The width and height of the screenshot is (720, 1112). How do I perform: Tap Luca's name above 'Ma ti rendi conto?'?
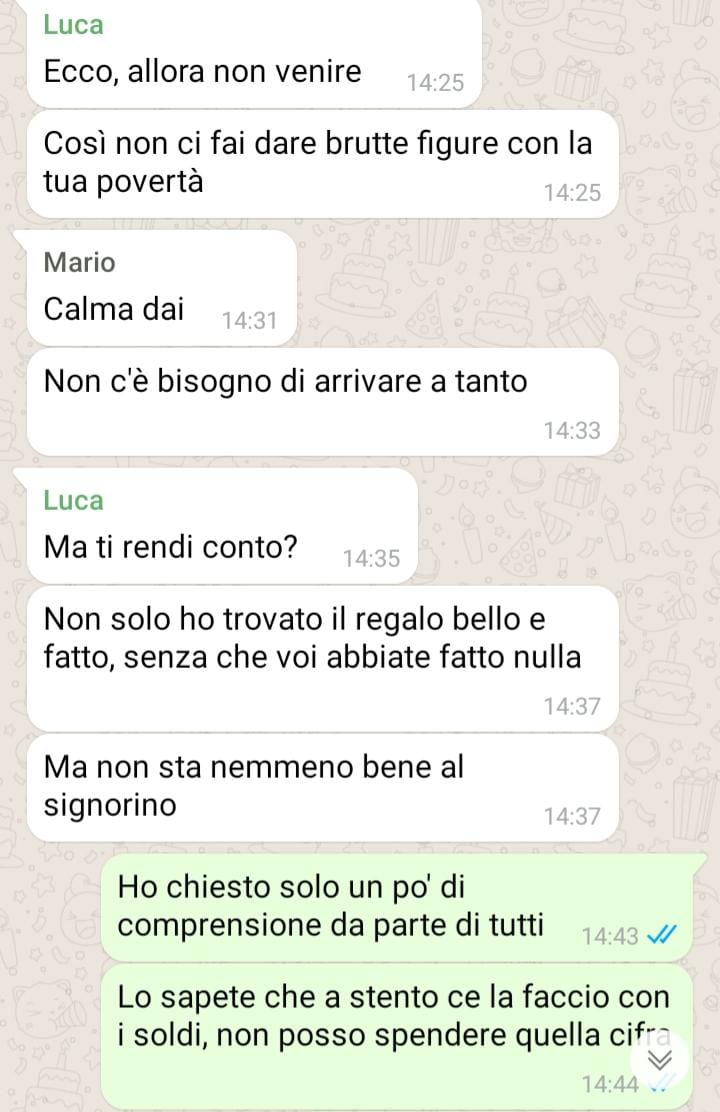[x=73, y=500]
